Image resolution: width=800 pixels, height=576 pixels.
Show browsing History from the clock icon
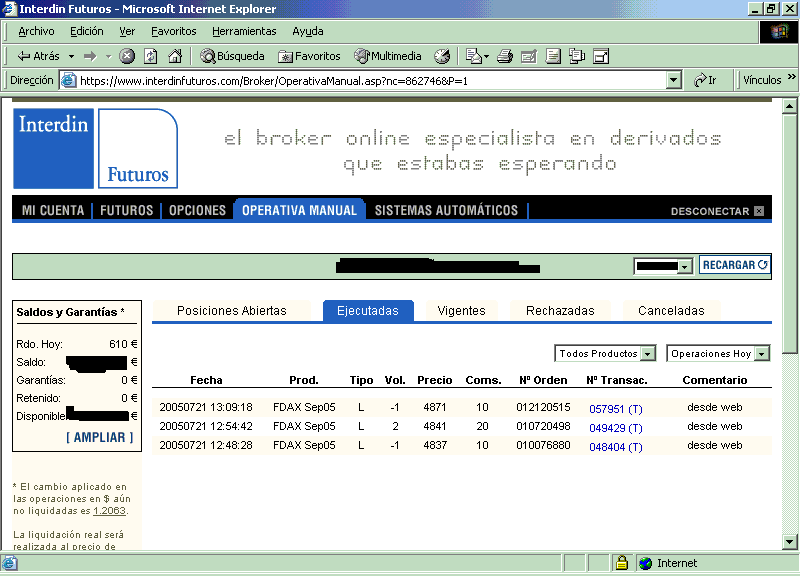coord(442,56)
